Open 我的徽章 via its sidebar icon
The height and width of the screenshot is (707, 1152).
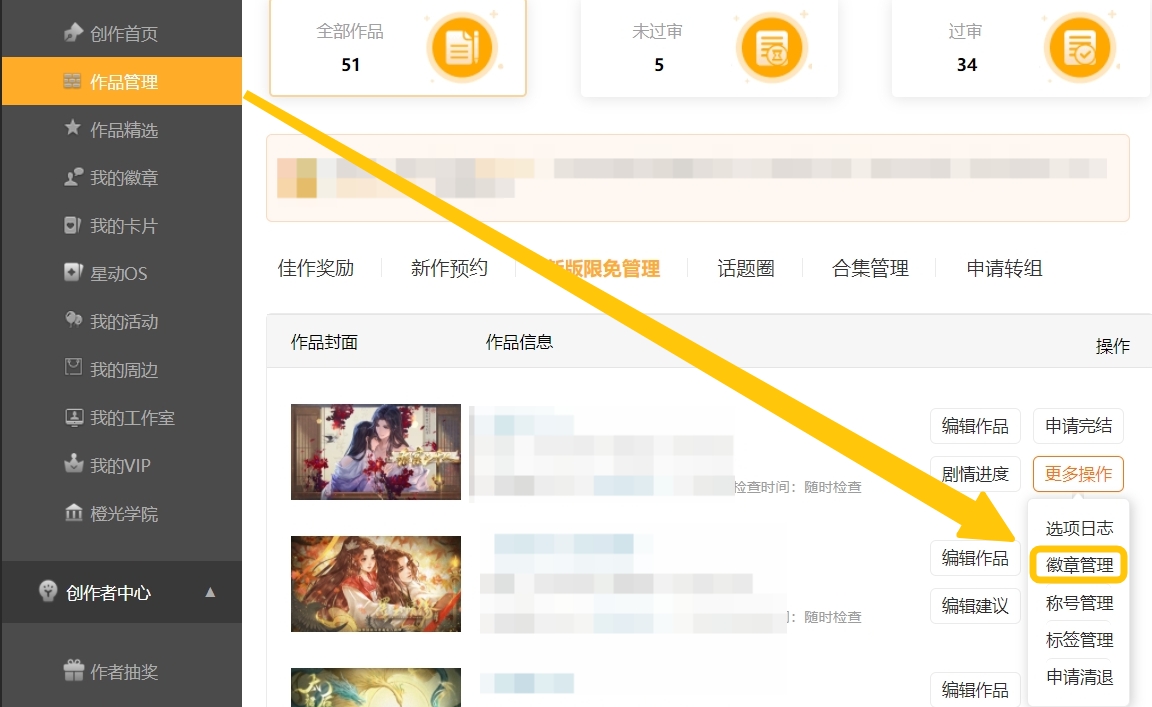pyautogui.click(x=73, y=177)
